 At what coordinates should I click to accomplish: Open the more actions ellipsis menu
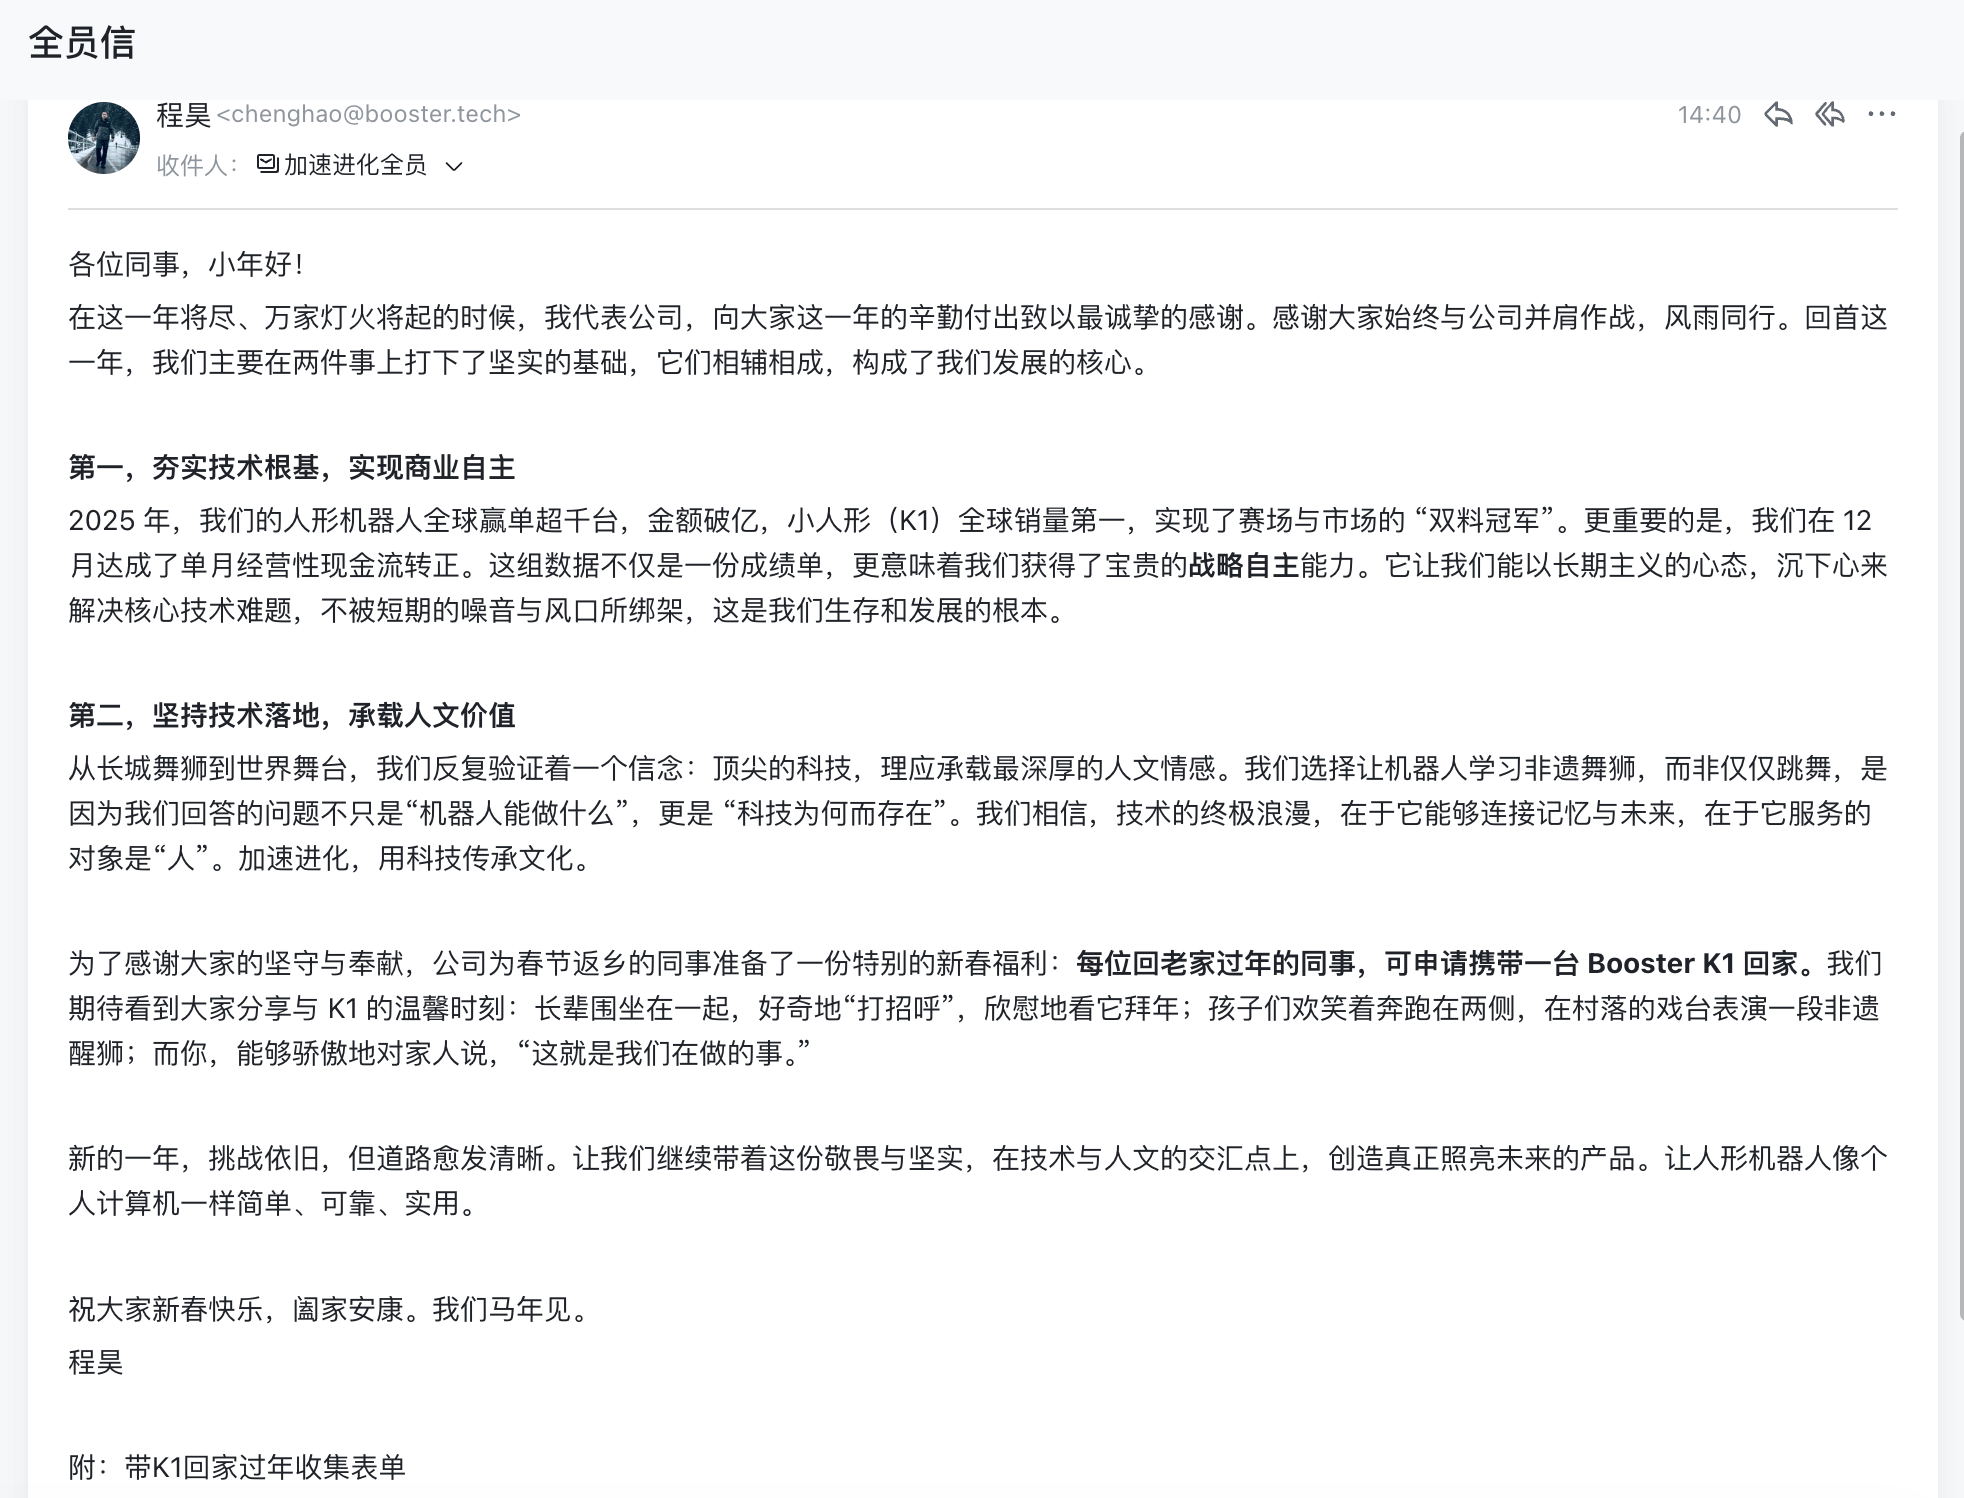coord(1881,115)
